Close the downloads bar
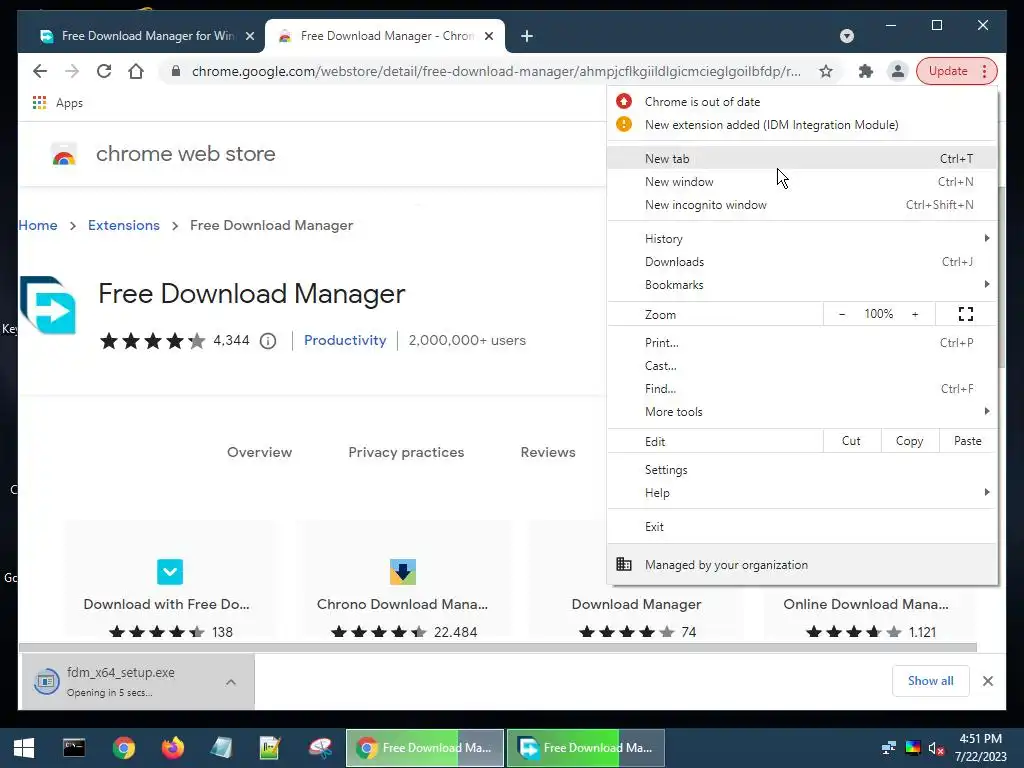The height and width of the screenshot is (768, 1024). (x=988, y=681)
